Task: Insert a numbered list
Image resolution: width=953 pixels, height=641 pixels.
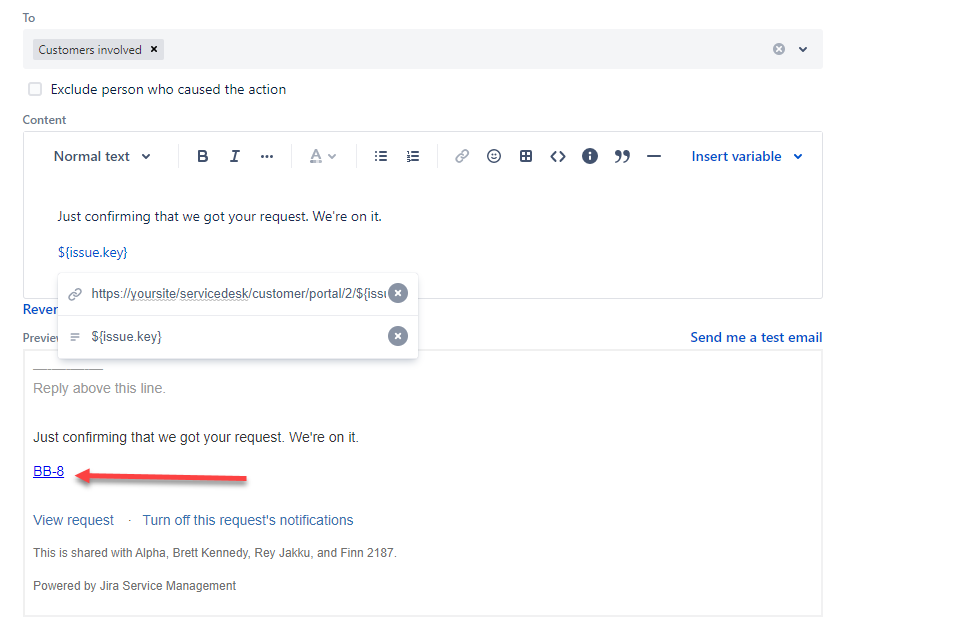Action: coord(413,157)
